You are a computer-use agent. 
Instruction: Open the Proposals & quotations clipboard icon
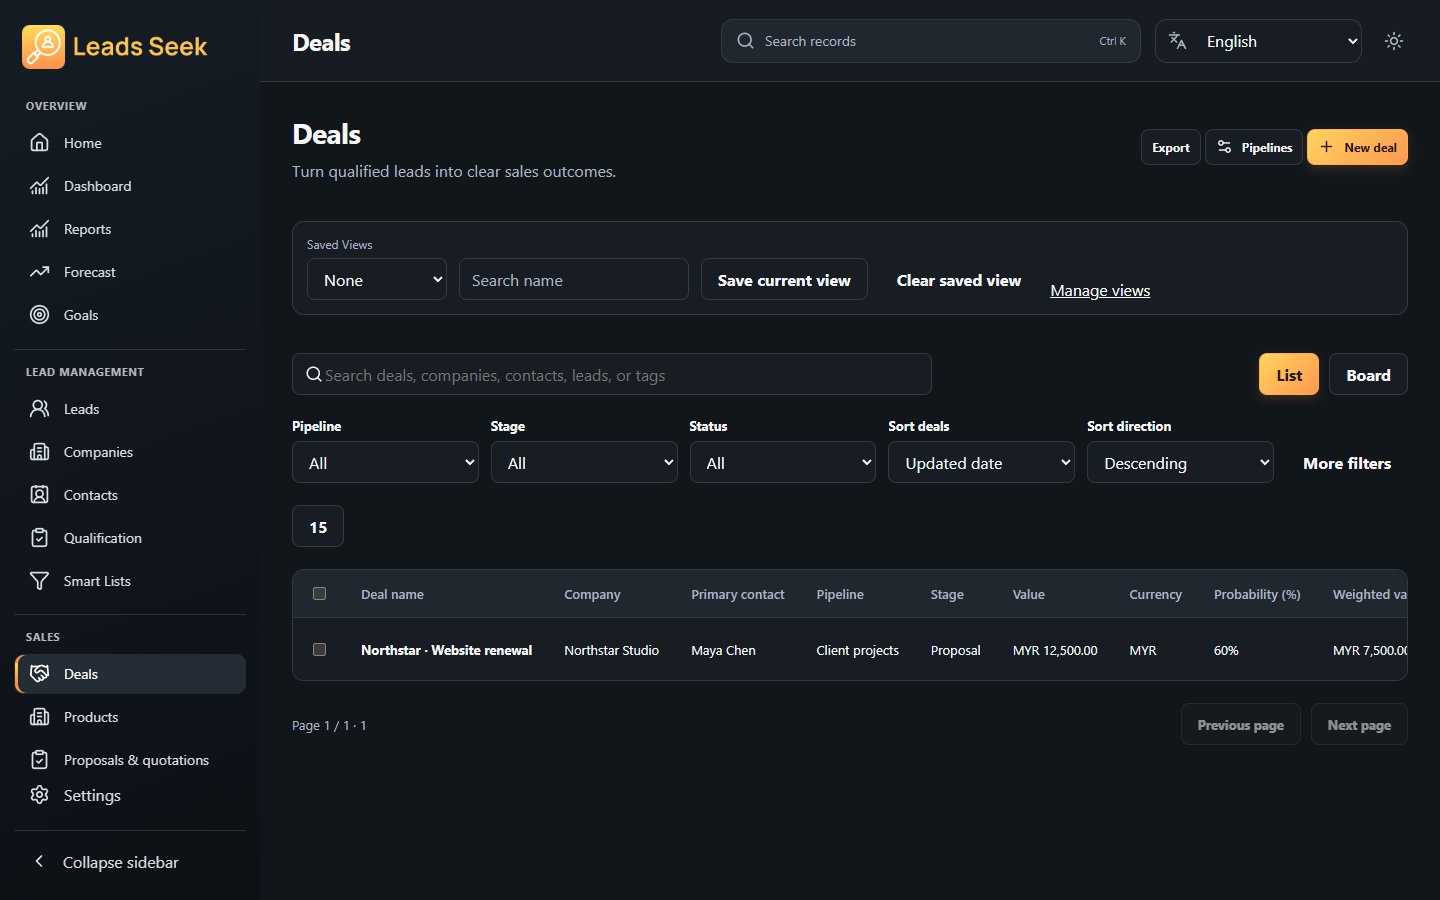[40, 760]
